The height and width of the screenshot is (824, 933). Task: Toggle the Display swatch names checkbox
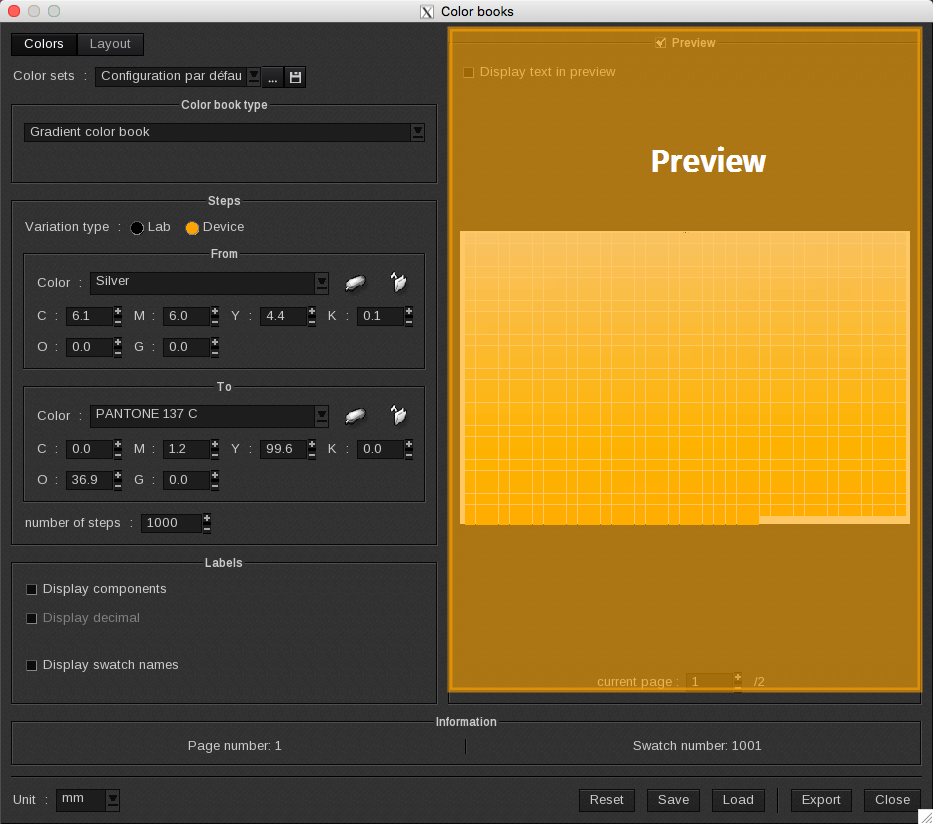pos(32,666)
